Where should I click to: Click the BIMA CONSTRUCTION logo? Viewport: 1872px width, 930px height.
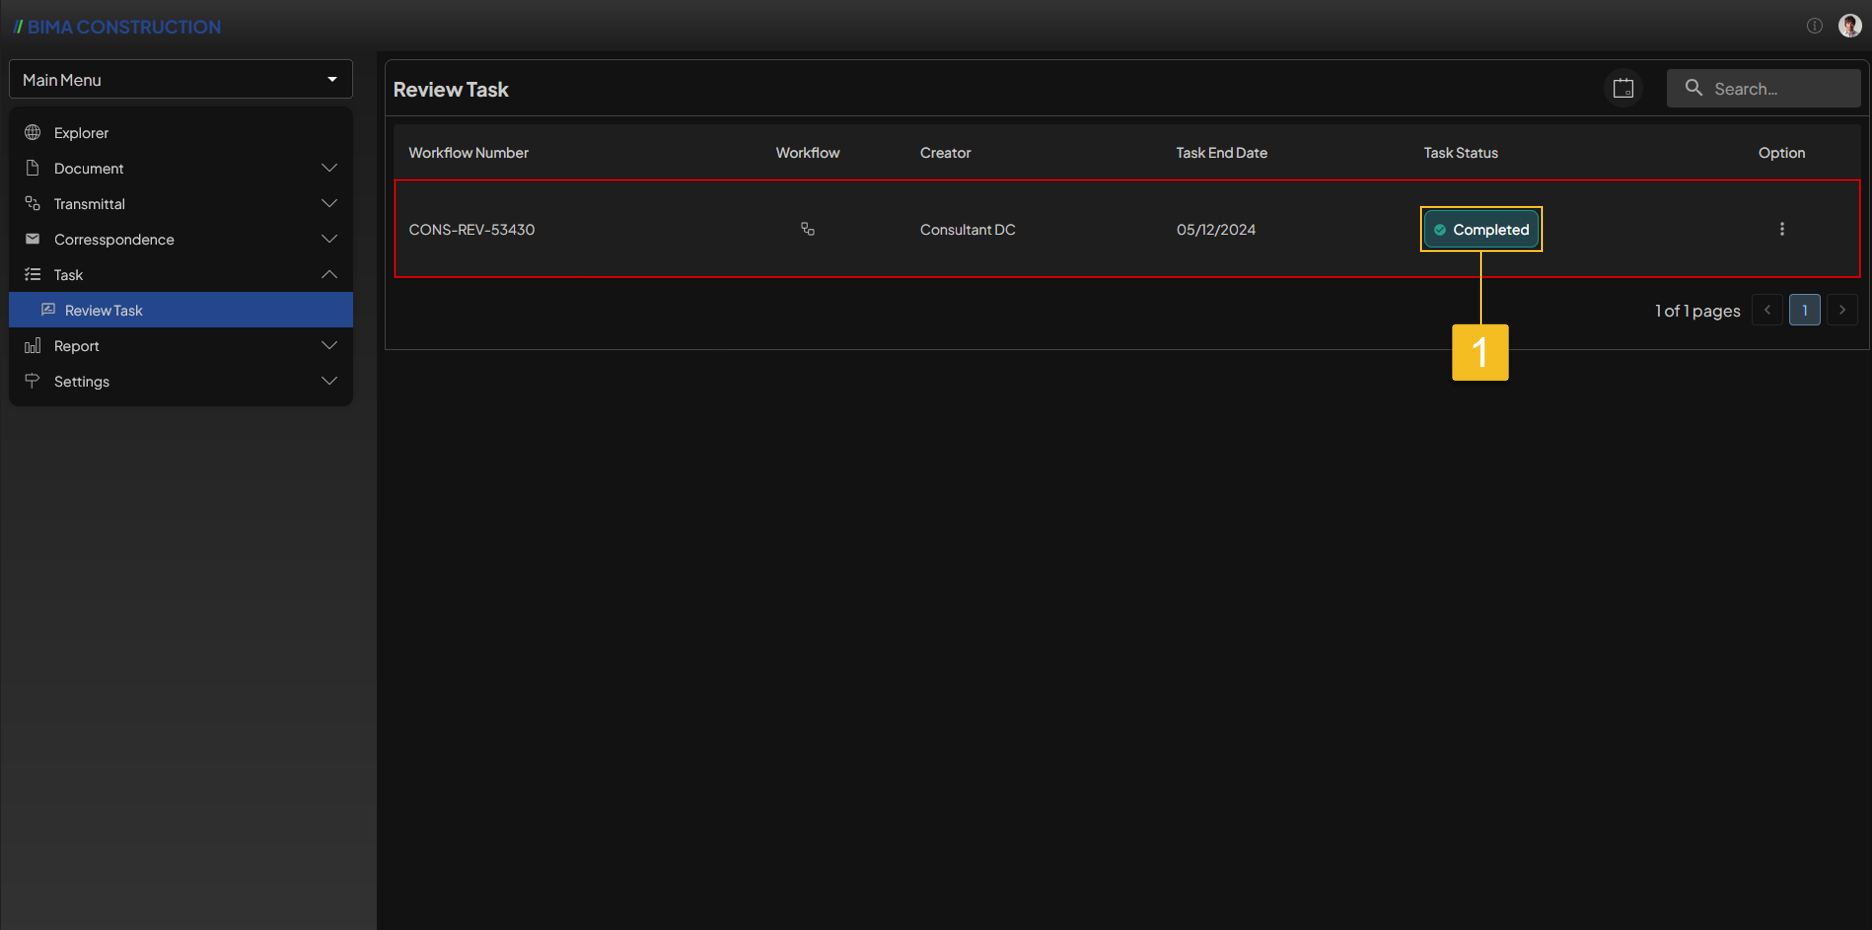pos(117,27)
